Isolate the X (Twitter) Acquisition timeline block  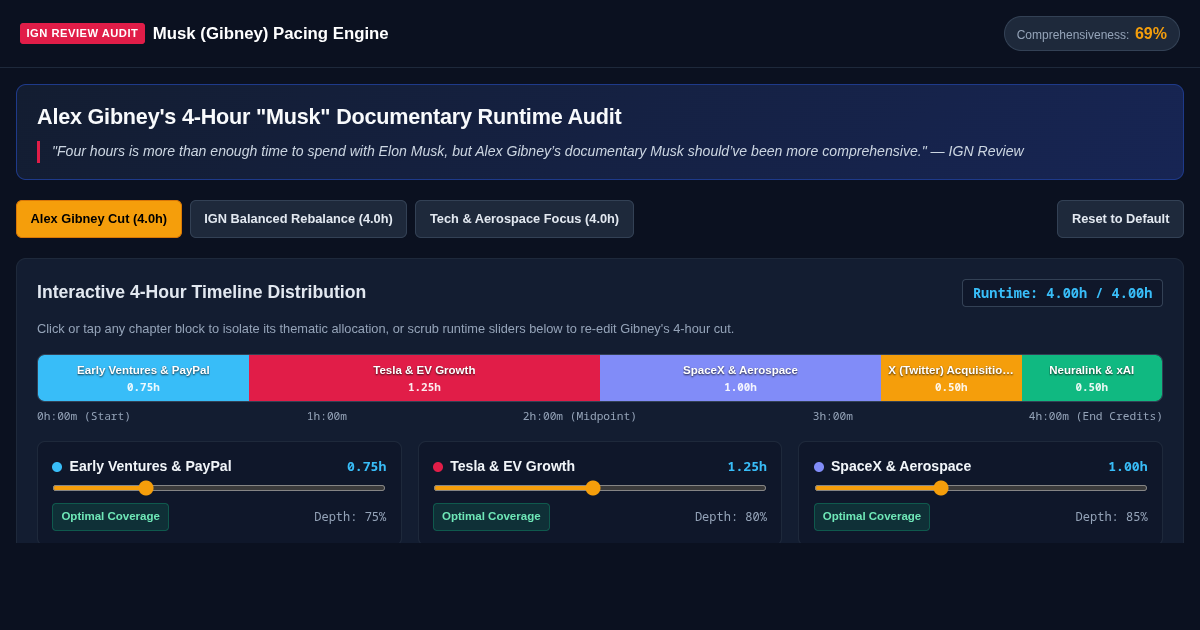951,378
